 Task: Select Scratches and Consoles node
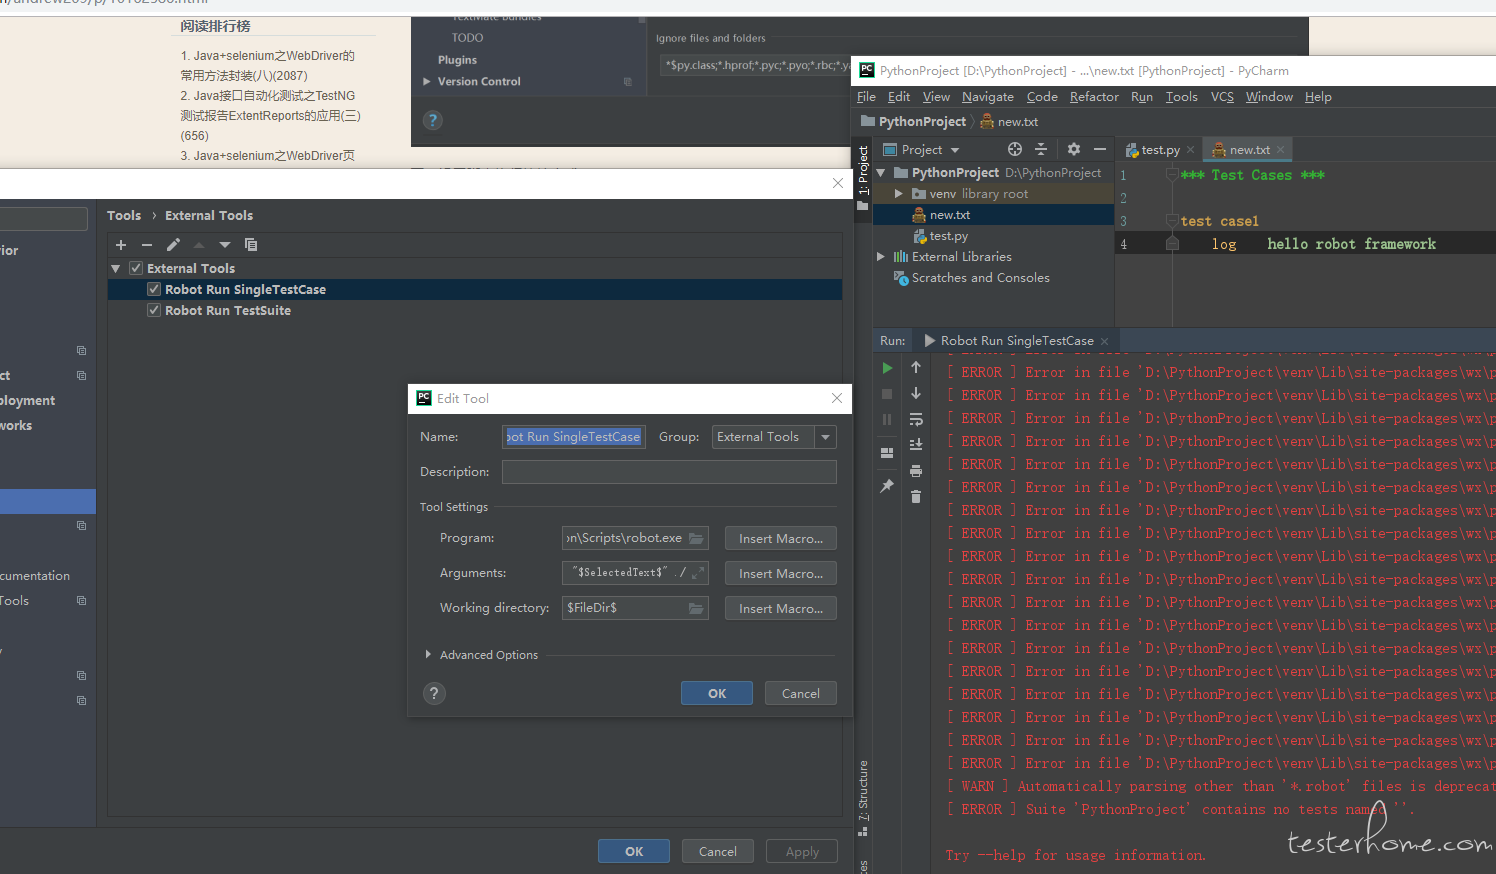click(980, 278)
